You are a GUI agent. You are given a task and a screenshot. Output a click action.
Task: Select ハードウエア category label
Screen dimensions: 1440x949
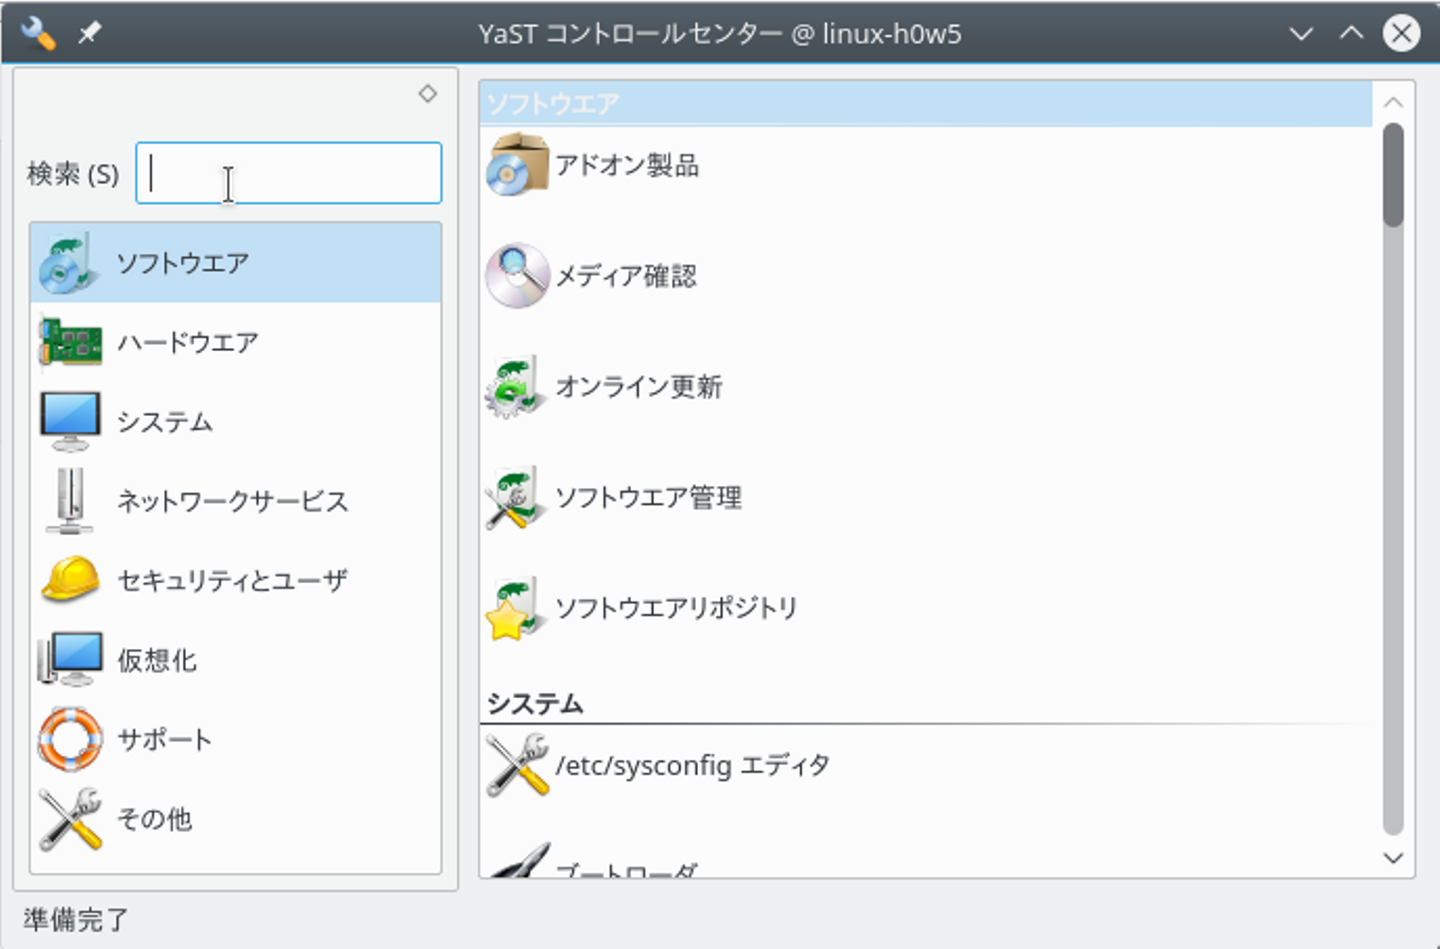[188, 342]
